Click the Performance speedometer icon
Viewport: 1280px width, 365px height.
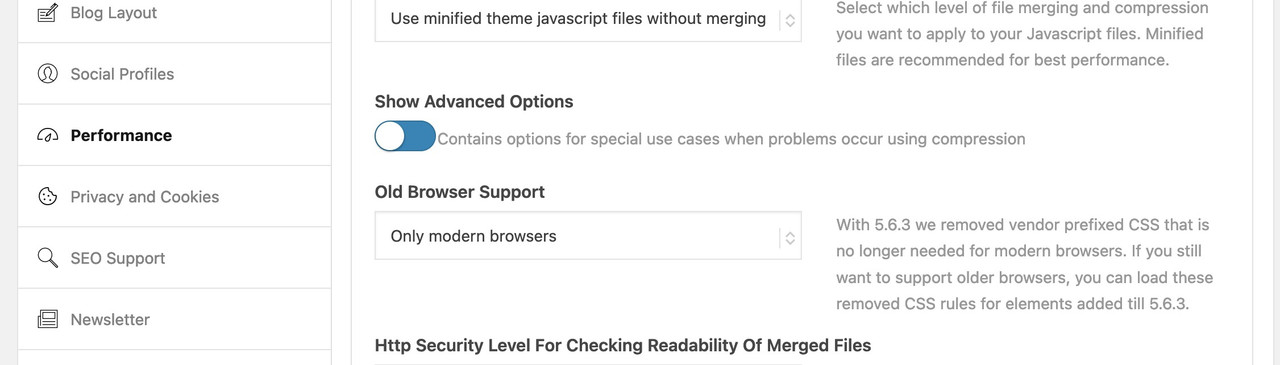pyautogui.click(x=47, y=136)
